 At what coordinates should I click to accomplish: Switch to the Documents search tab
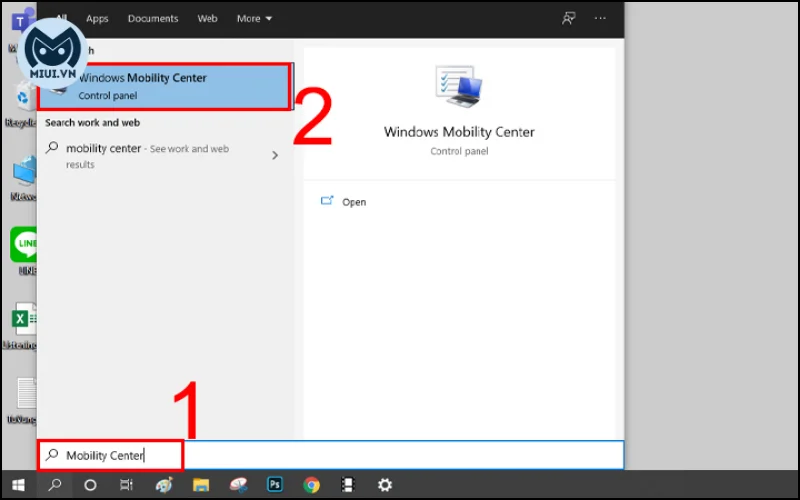153,18
